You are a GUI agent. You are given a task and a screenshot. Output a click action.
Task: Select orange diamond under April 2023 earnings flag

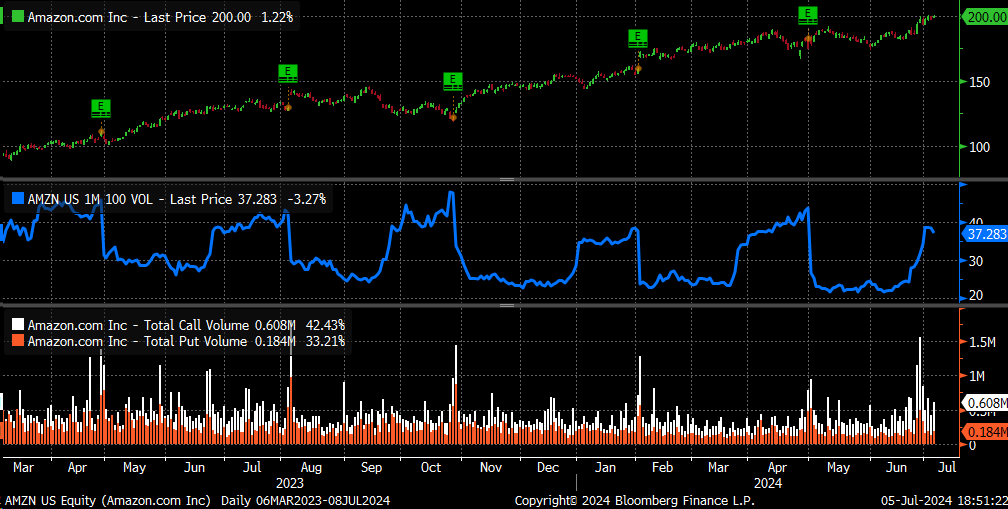click(101, 132)
